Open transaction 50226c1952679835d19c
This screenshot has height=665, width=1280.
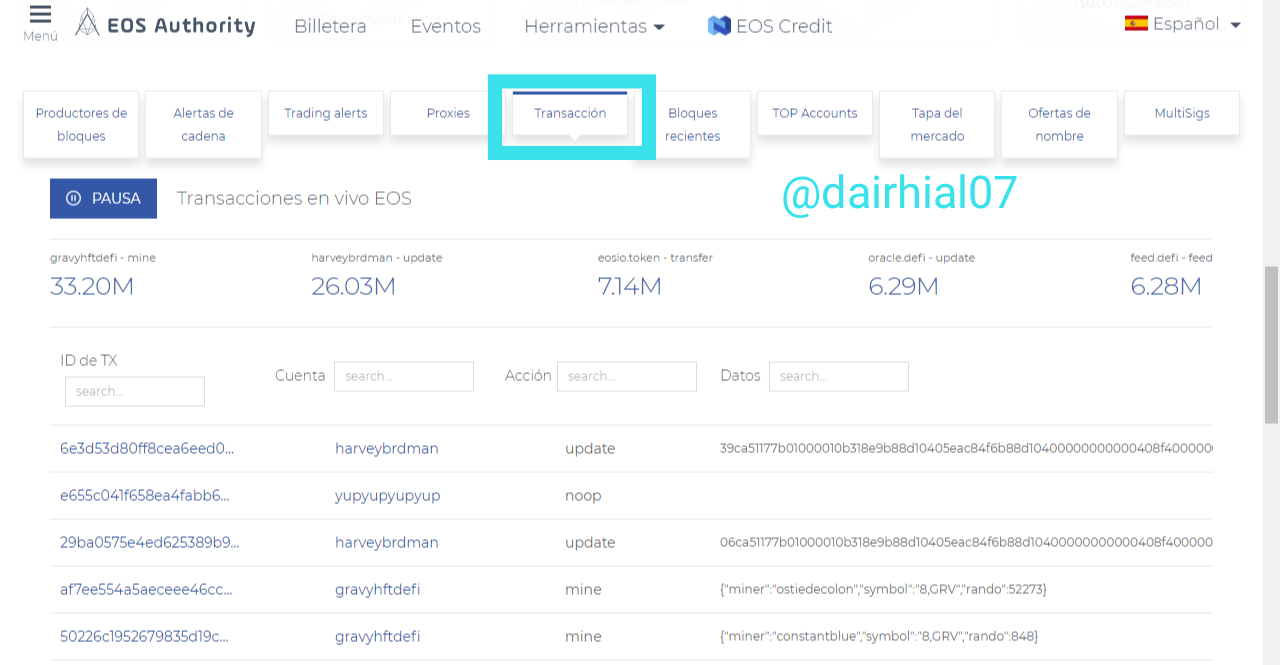tap(145, 636)
